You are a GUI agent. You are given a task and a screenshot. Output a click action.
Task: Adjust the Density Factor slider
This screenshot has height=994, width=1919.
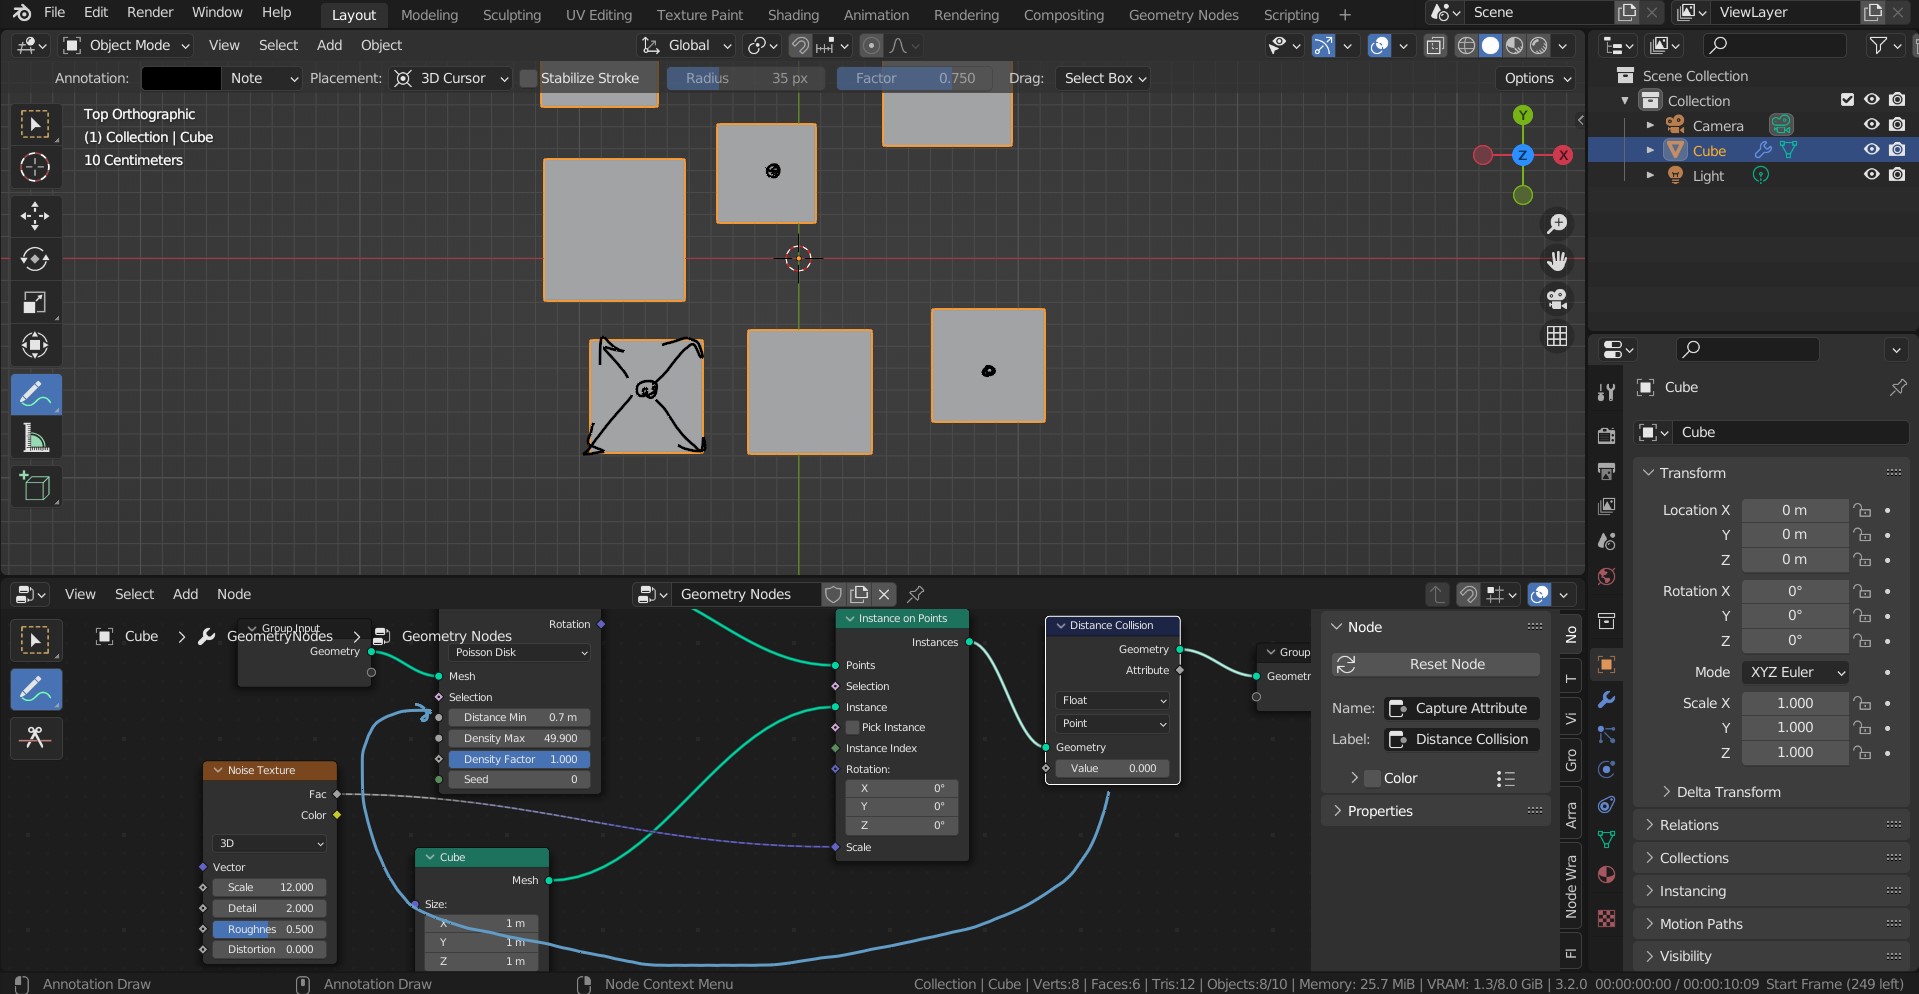tap(519, 759)
